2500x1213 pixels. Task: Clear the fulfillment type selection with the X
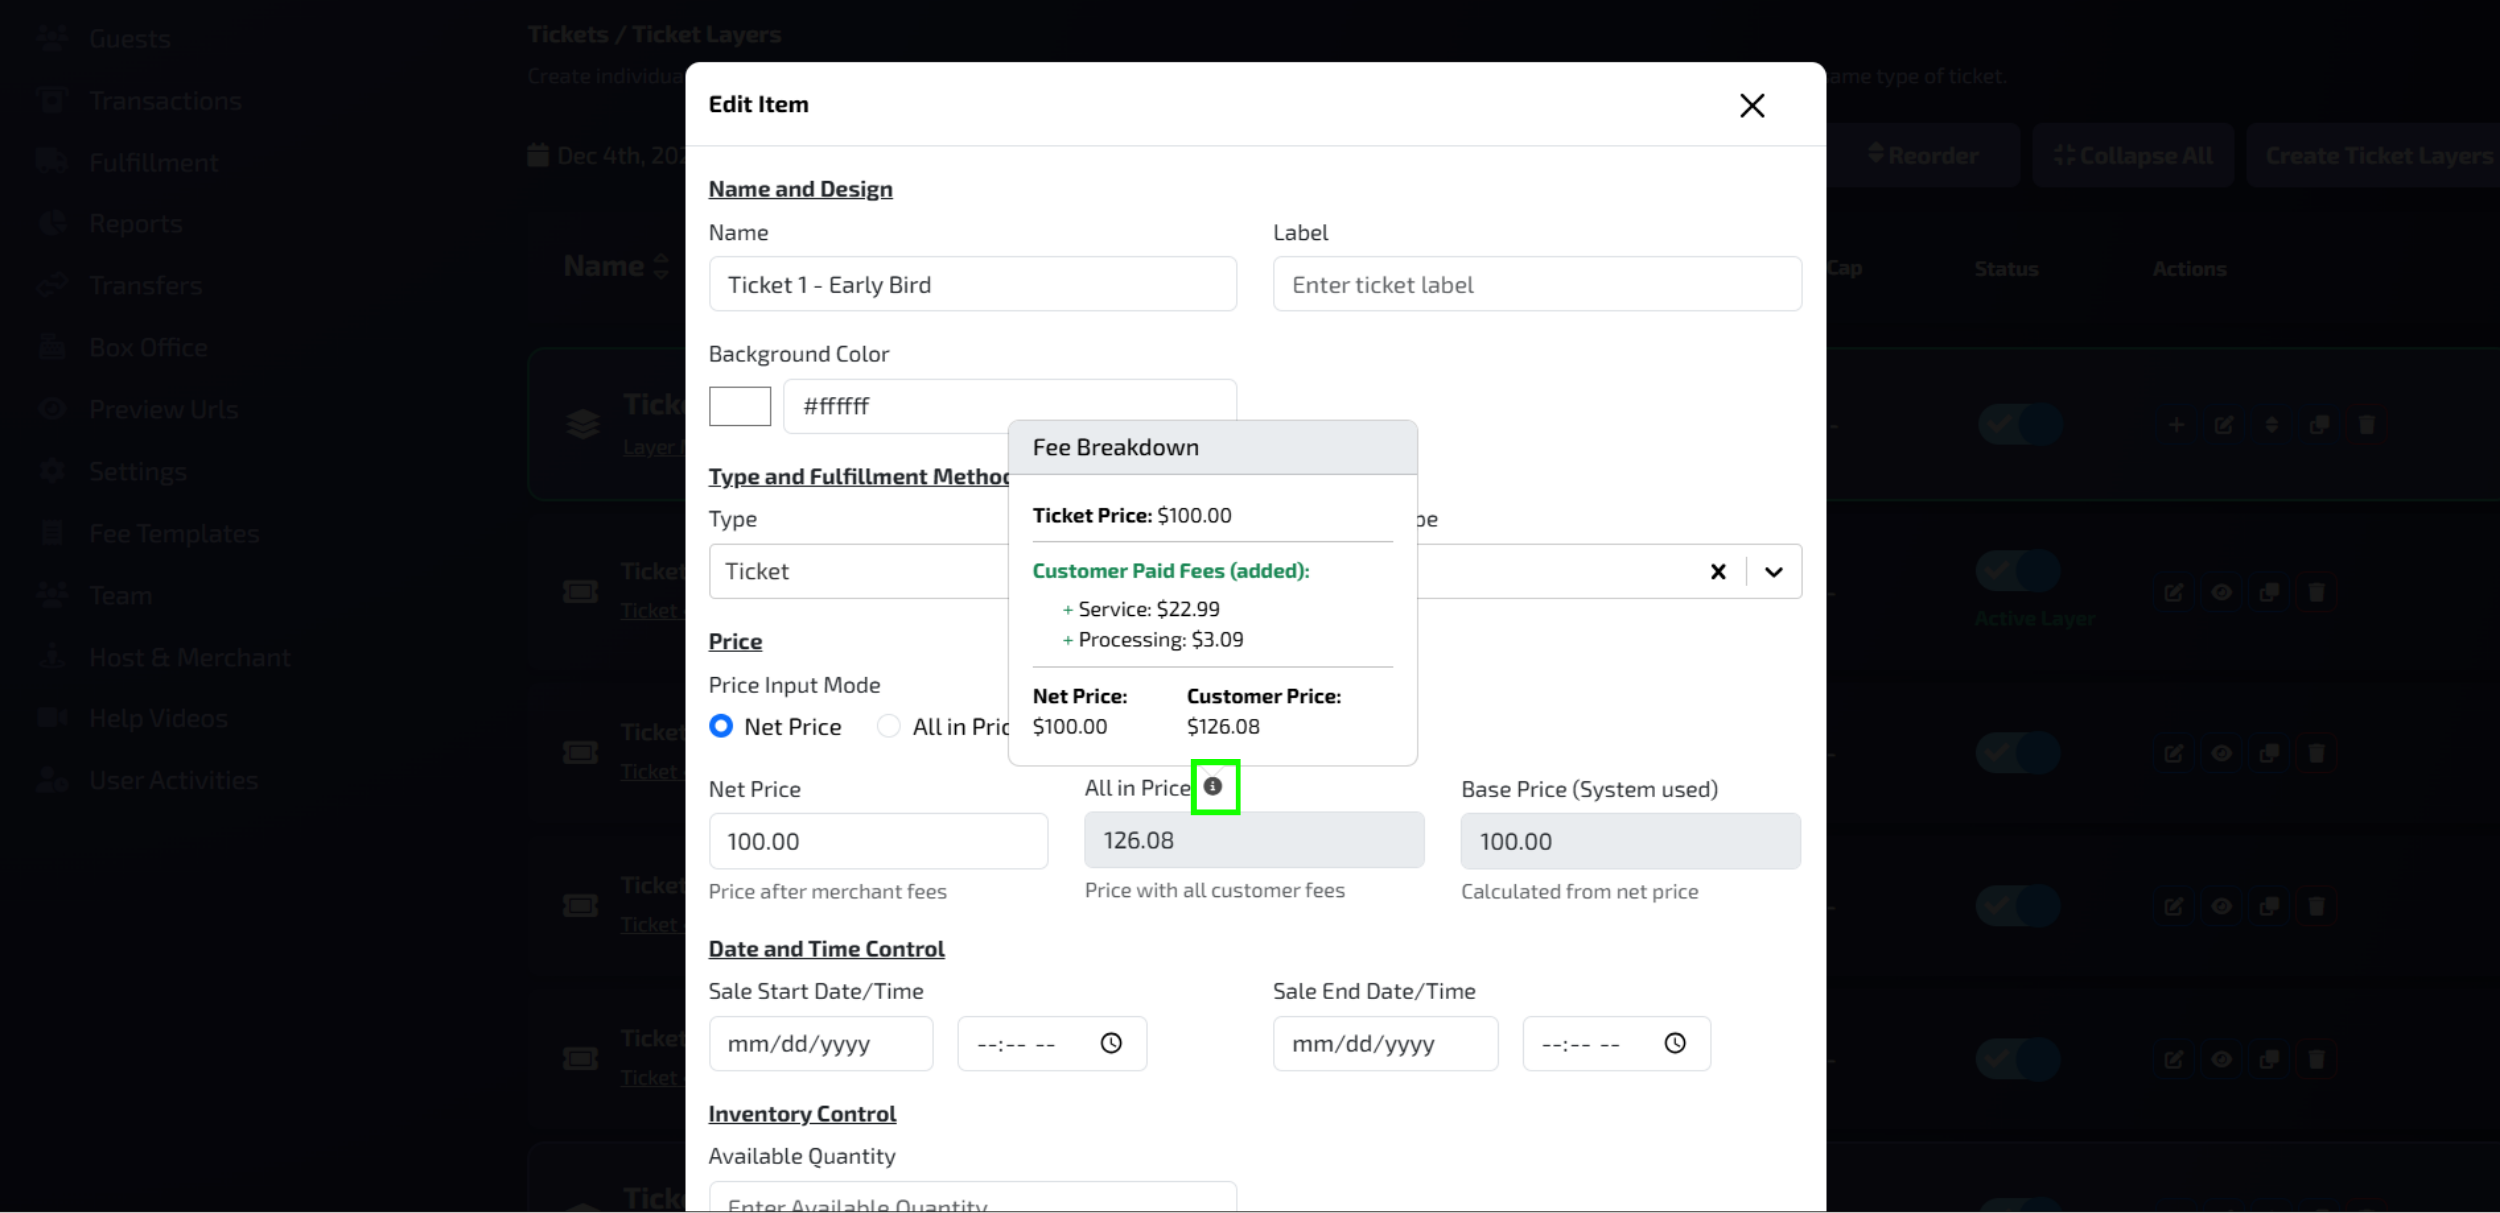coord(1718,571)
